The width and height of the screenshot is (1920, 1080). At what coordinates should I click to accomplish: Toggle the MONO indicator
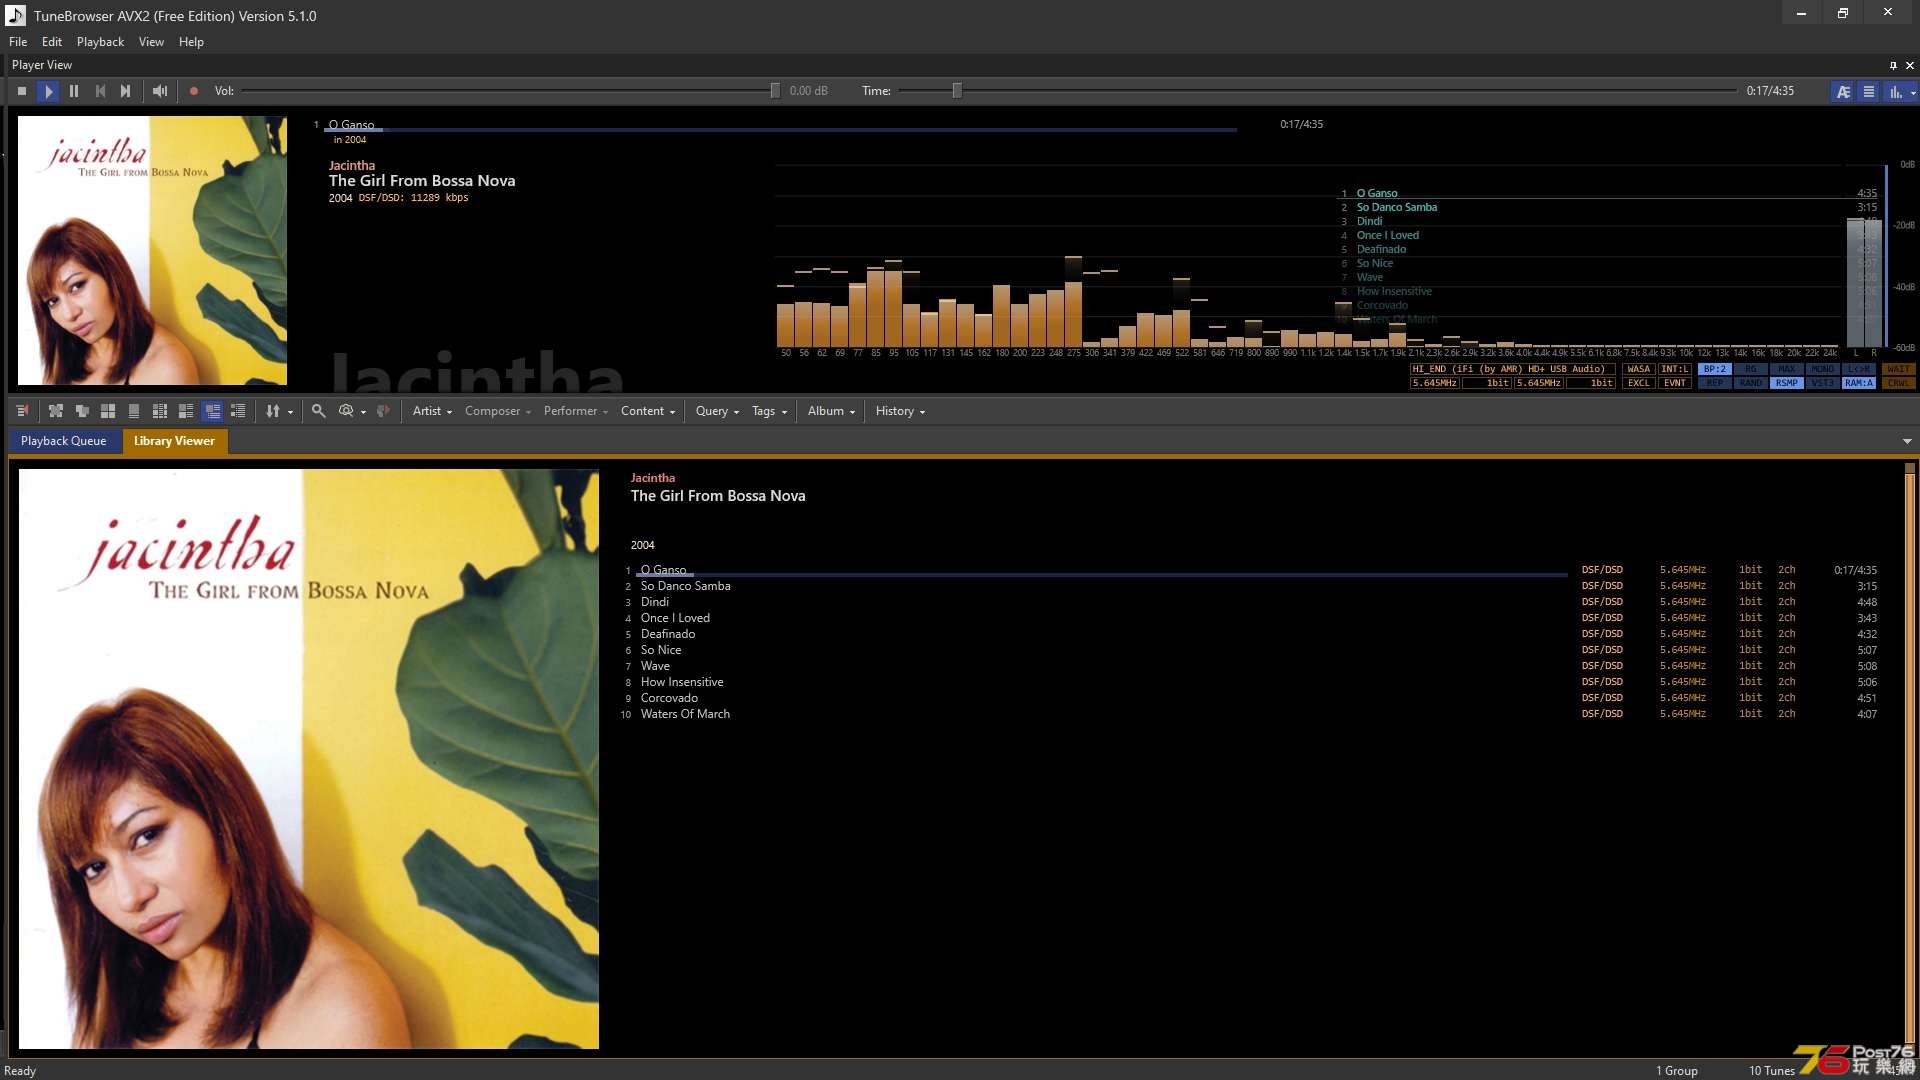tap(1823, 369)
